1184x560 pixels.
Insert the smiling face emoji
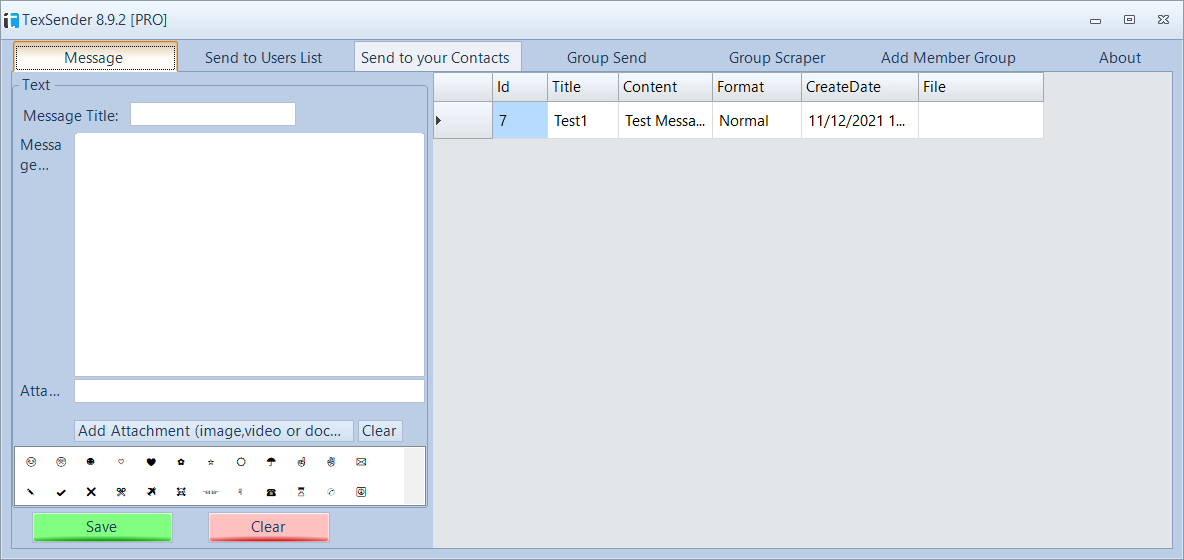(x=31, y=461)
